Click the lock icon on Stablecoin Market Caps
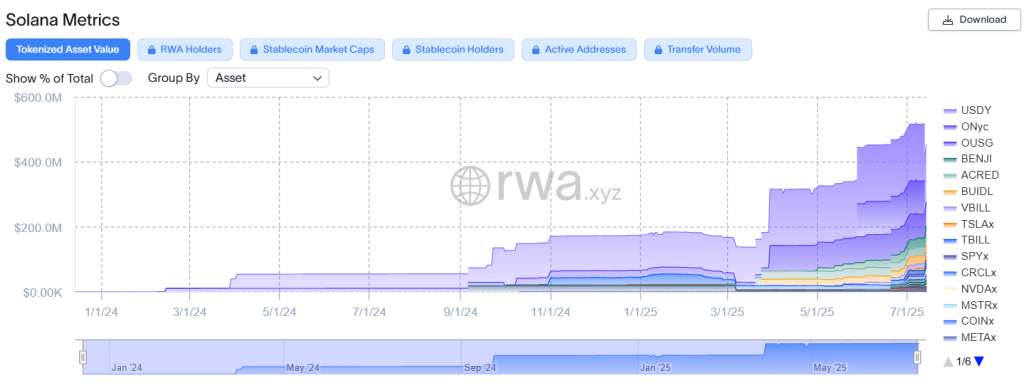Screen dimensions: 1024x388 click(x=253, y=50)
